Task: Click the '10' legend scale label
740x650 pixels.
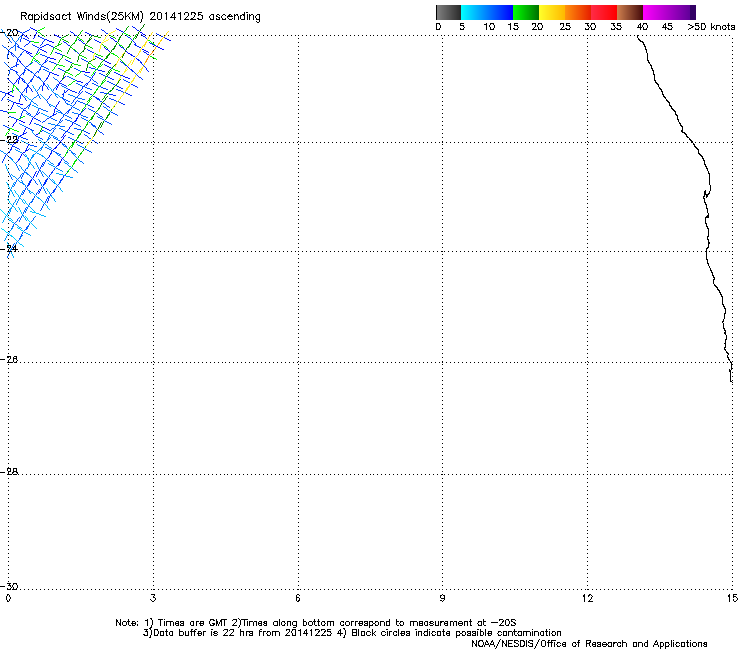Action: [x=489, y=27]
